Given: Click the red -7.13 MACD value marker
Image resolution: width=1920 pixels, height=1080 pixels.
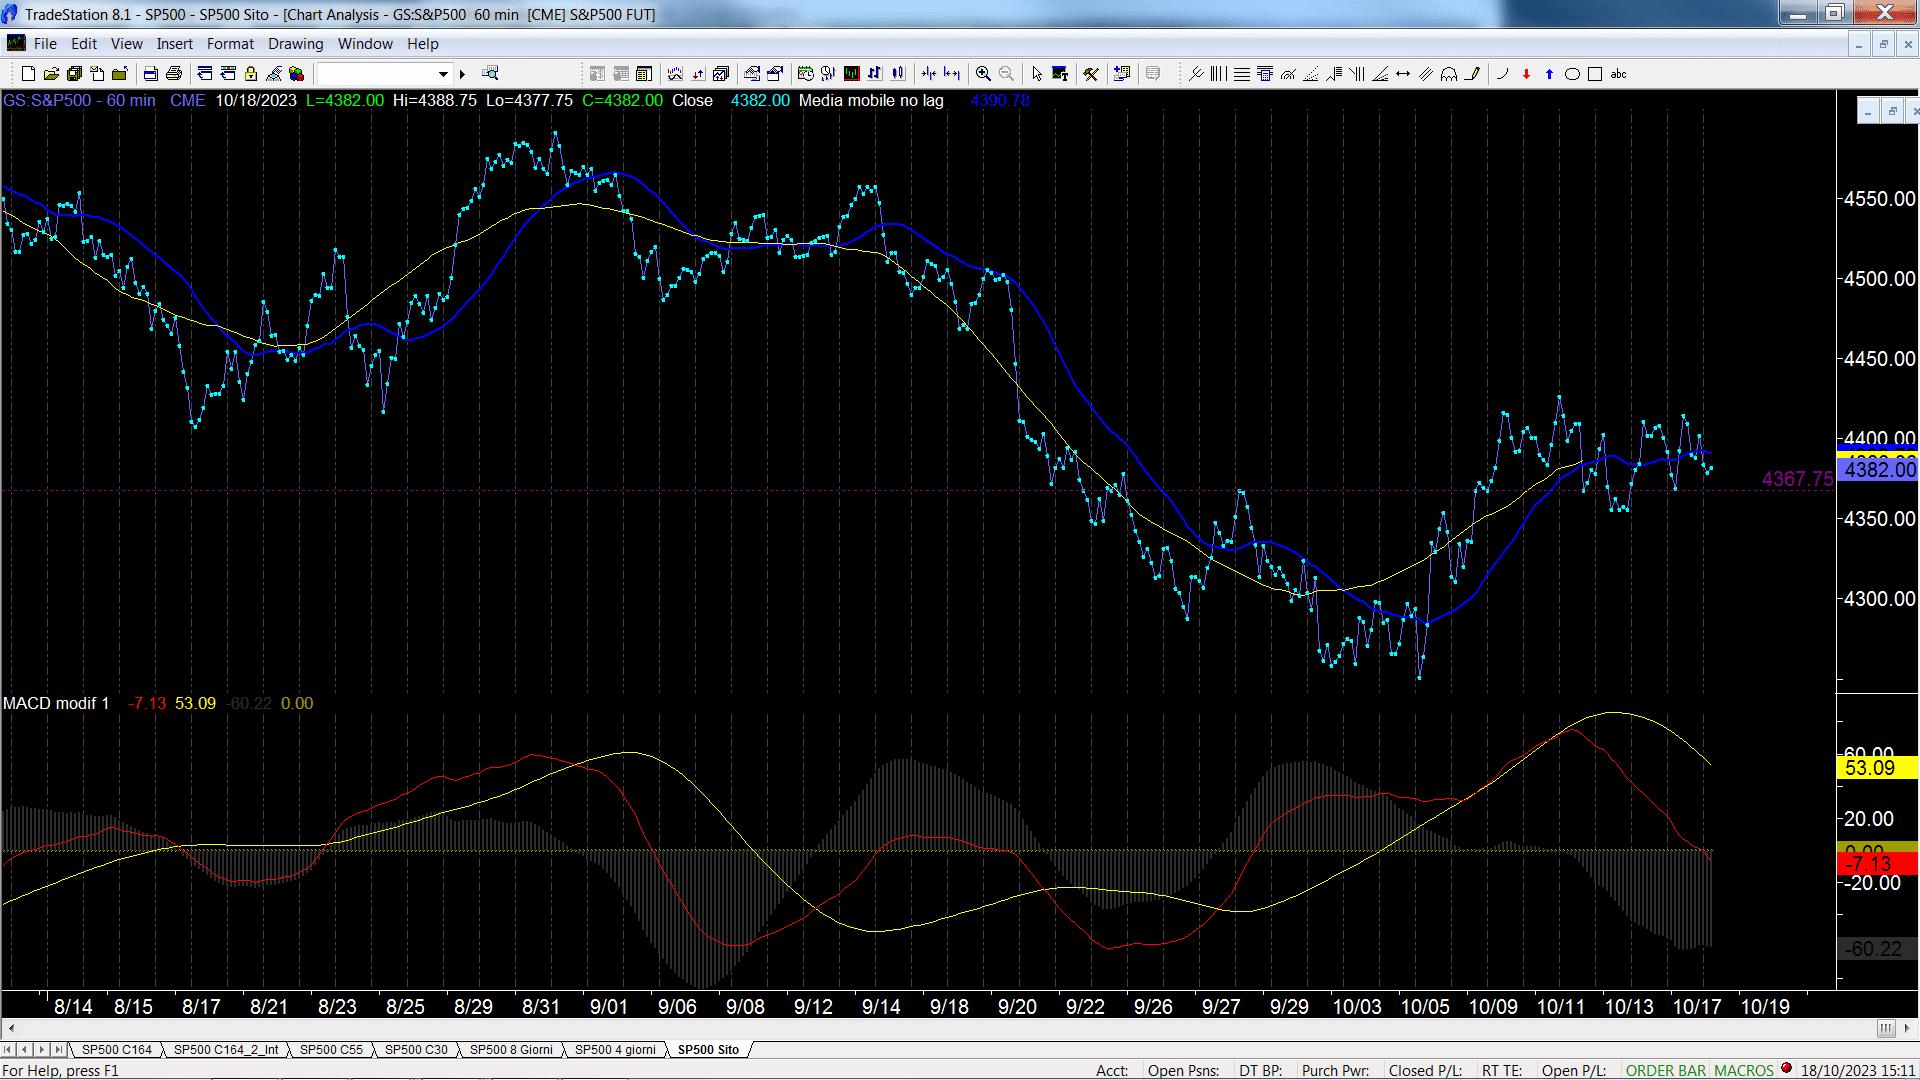Looking at the screenshot, I should tap(1877, 863).
